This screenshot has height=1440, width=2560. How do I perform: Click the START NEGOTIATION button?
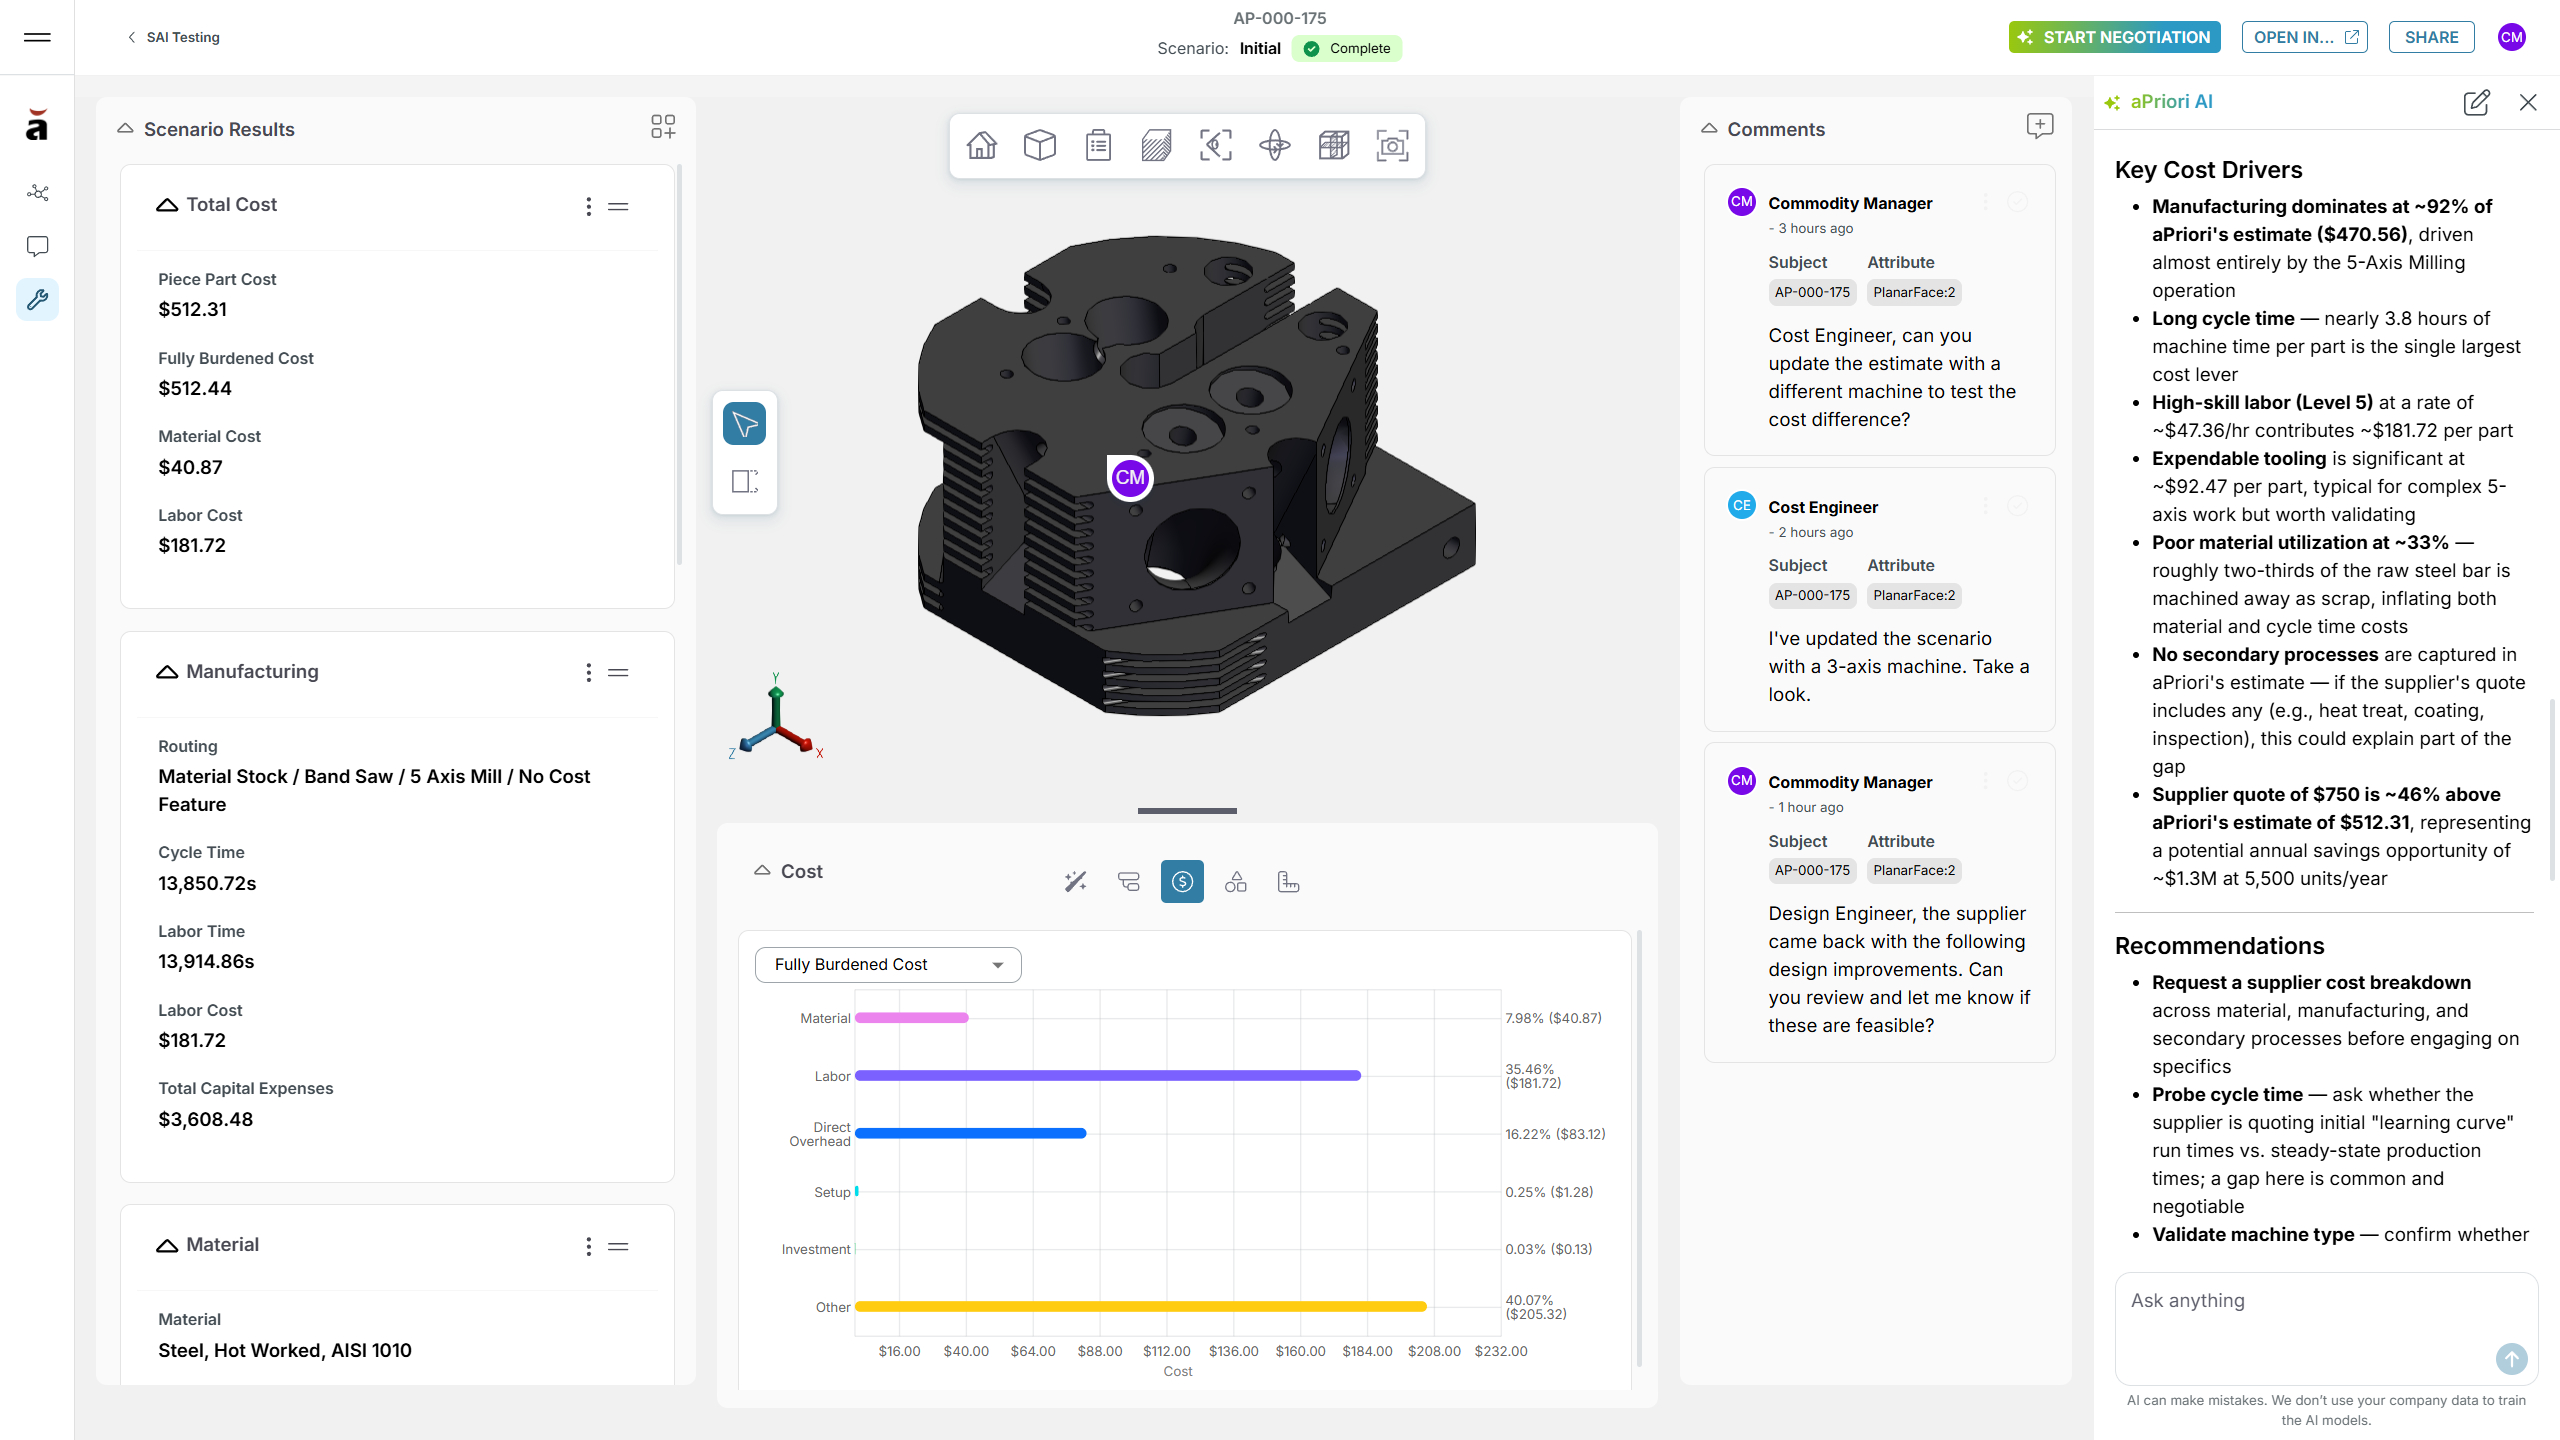coord(2114,37)
